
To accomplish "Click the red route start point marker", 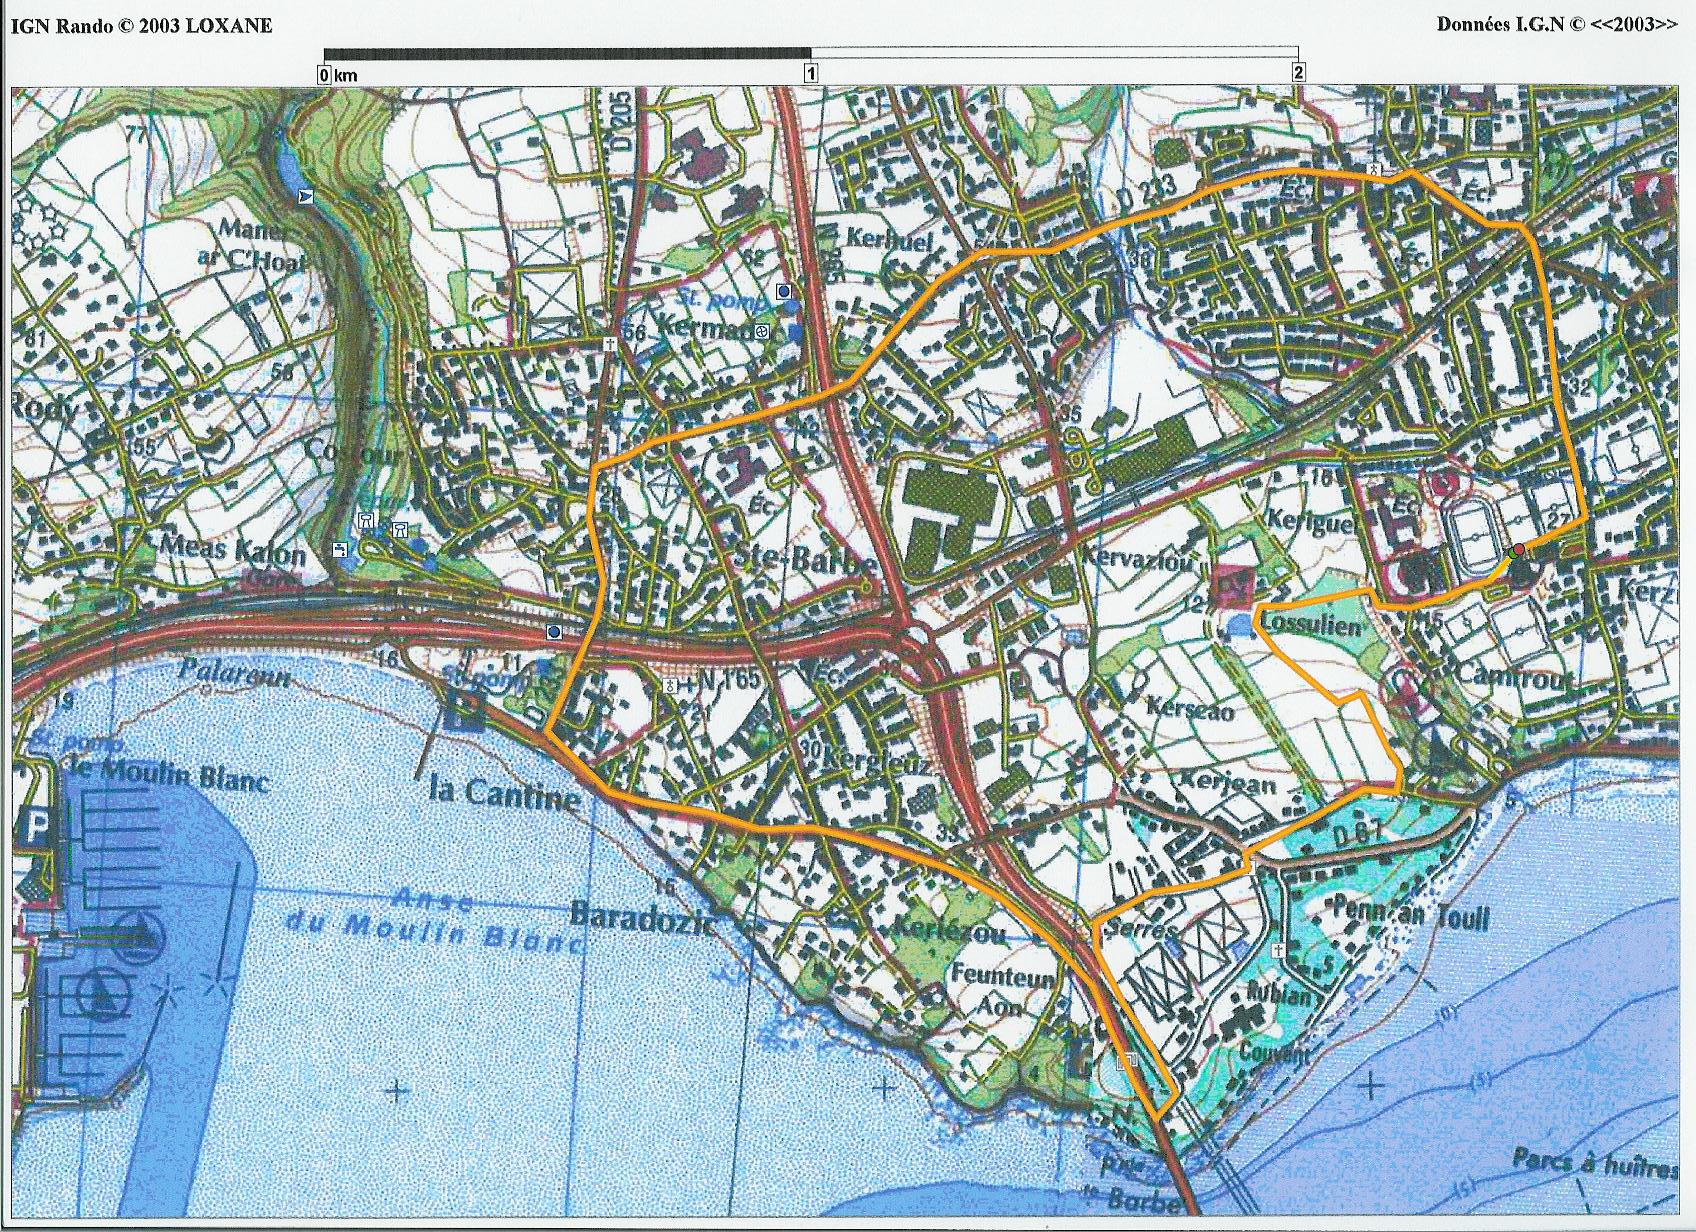I will click(1518, 550).
